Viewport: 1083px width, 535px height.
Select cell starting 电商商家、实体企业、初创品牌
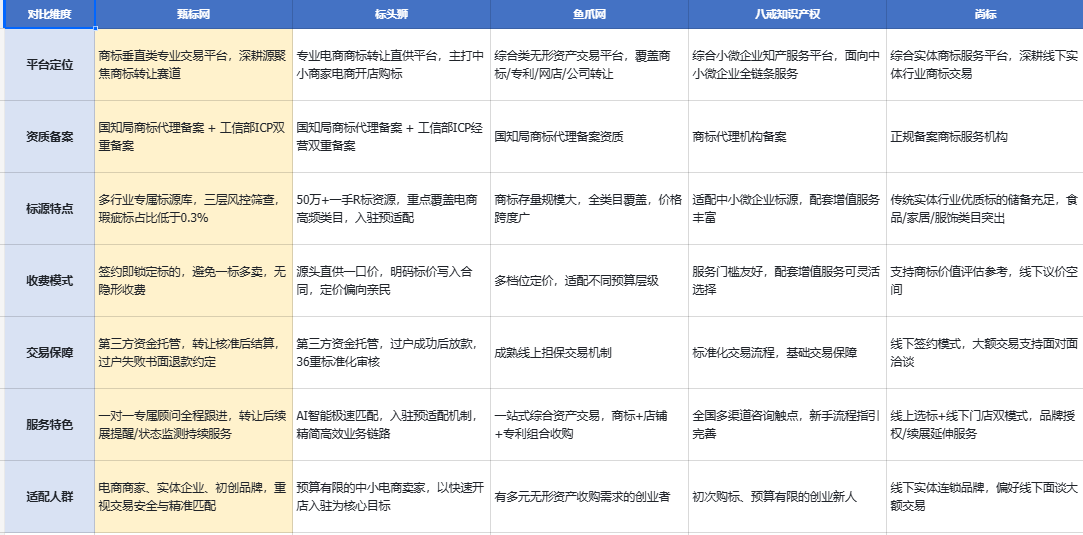click(193, 496)
